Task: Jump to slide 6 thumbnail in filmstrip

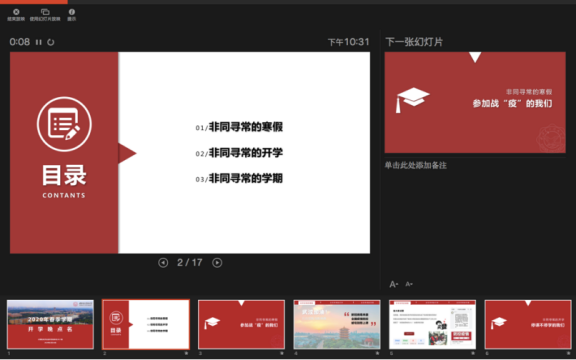Action: pyautogui.click(x=528, y=324)
